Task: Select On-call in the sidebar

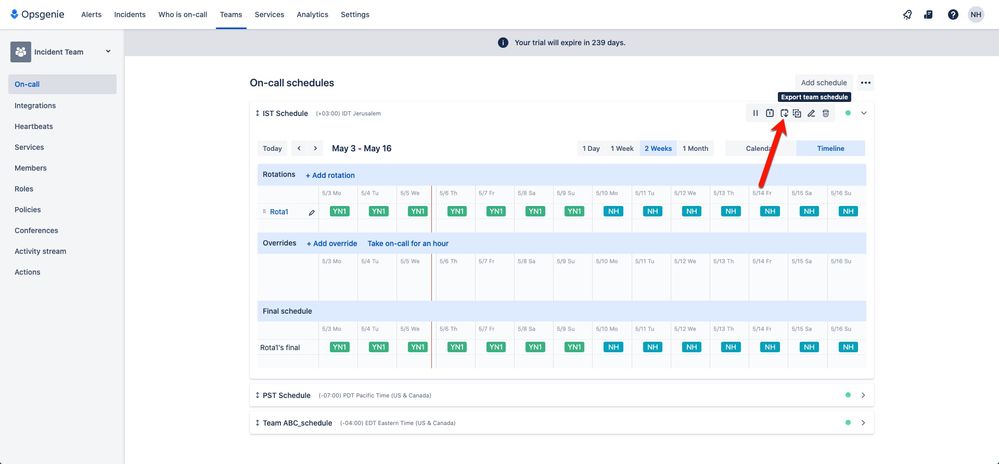Action: pyautogui.click(x=62, y=84)
